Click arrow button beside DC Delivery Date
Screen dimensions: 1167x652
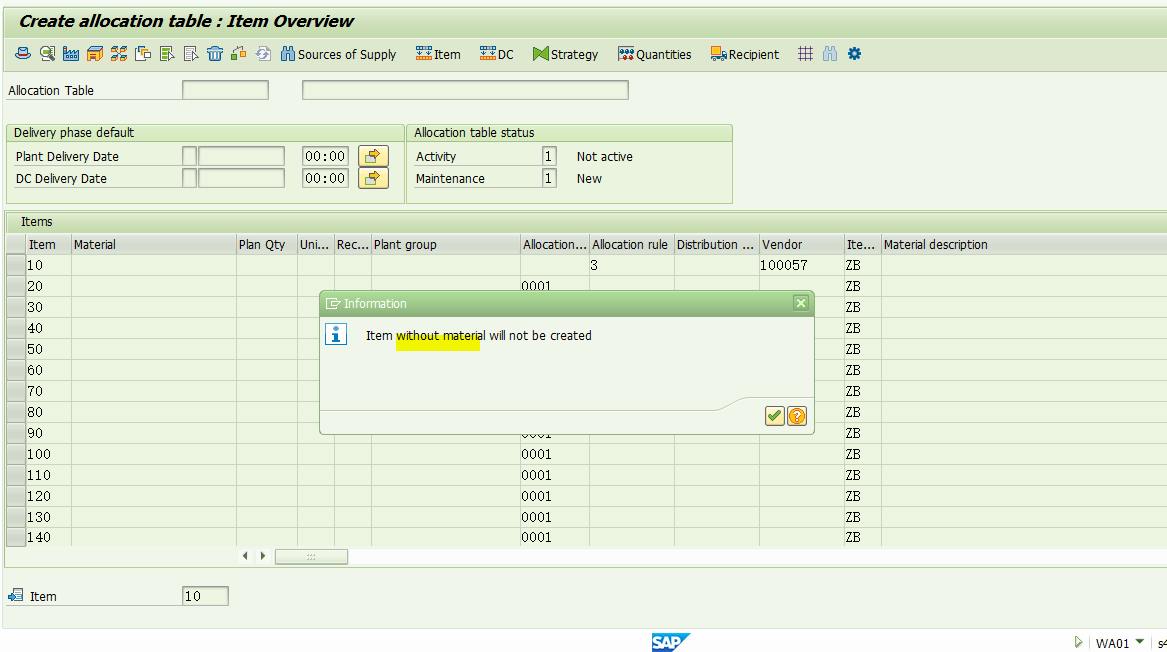[x=374, y=179]
